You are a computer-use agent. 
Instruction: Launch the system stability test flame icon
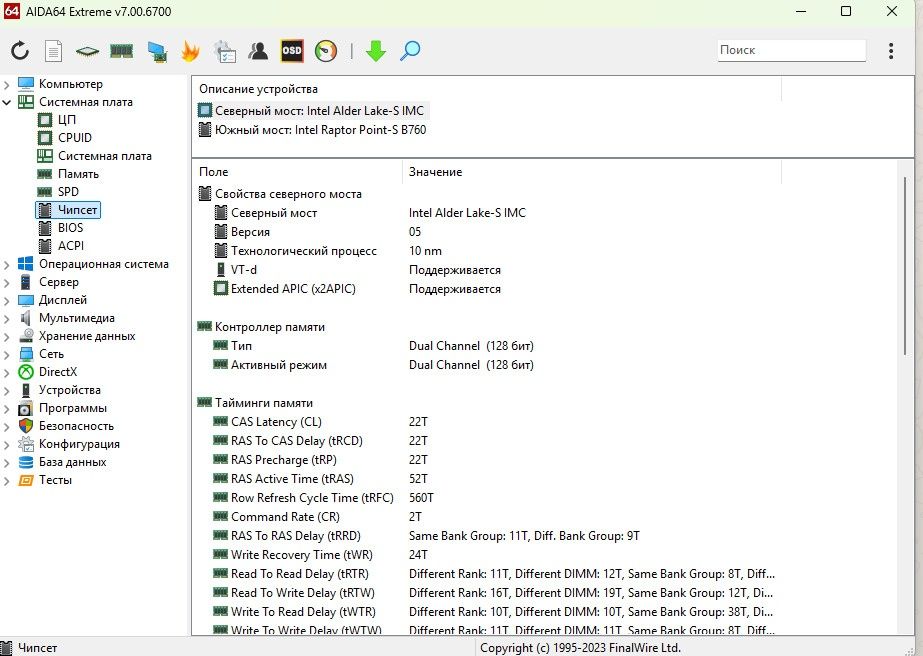[x=190, y=51]
